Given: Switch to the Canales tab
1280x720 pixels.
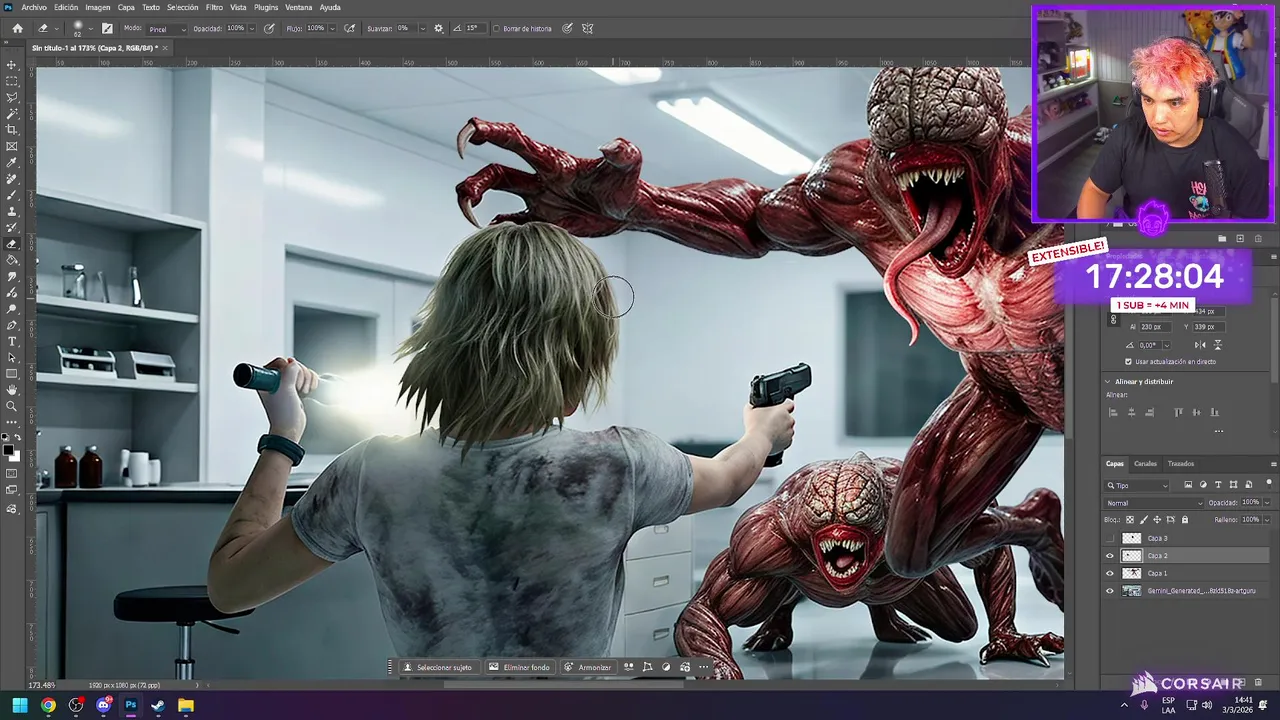Looking at the screenshot, I should [1145, 464].
